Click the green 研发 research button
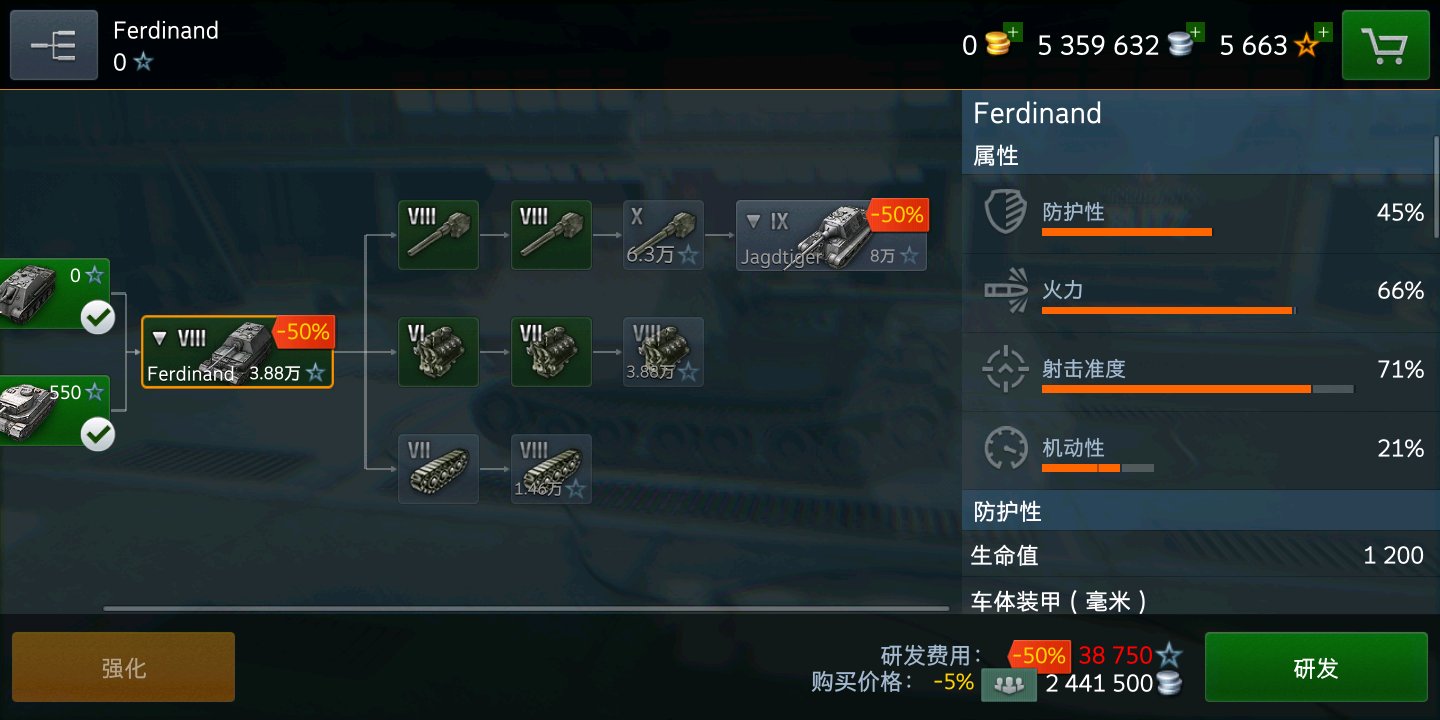 click(x=1316, y=667)
